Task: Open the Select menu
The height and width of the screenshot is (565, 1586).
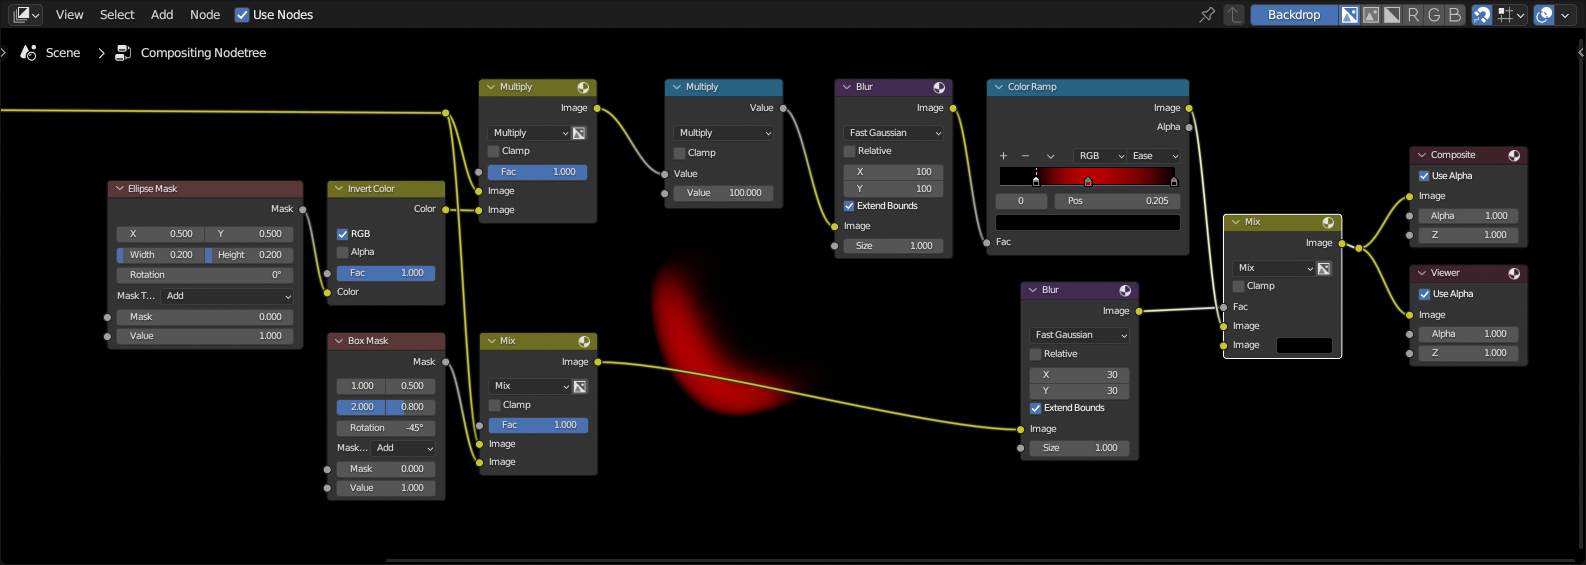Action: [117, 14]
